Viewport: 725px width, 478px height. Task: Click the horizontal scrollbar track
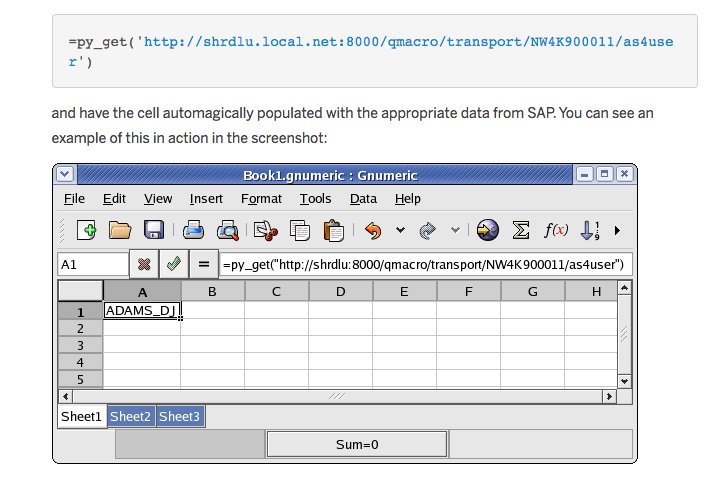(337, 396)
